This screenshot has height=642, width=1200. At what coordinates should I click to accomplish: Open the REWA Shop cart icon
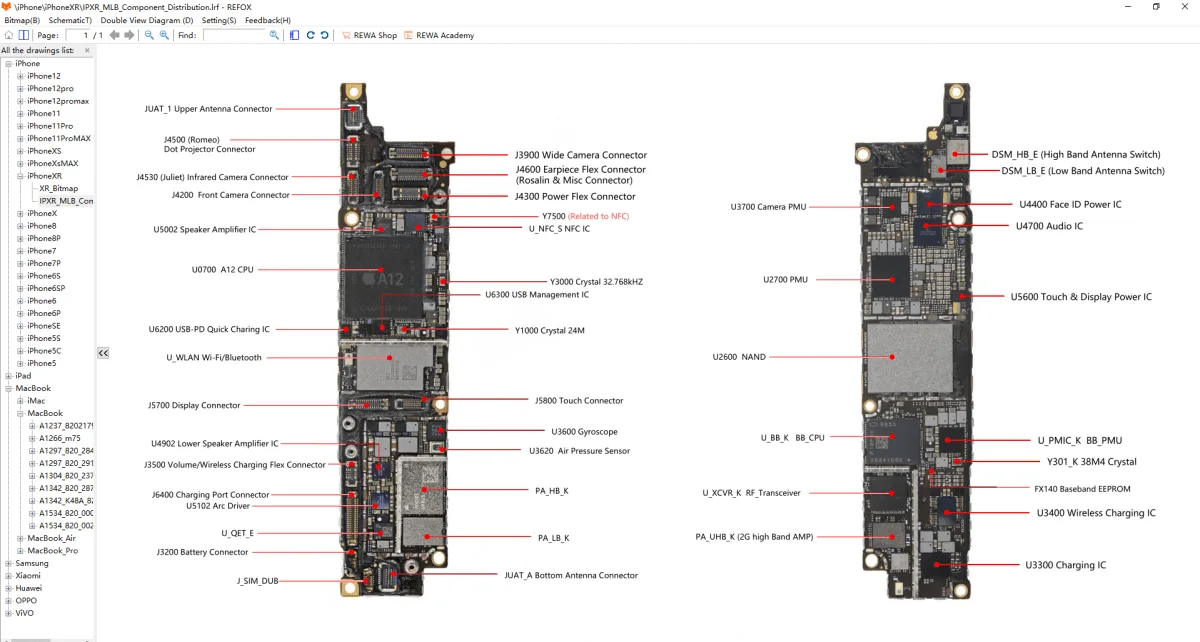(346, 35)
